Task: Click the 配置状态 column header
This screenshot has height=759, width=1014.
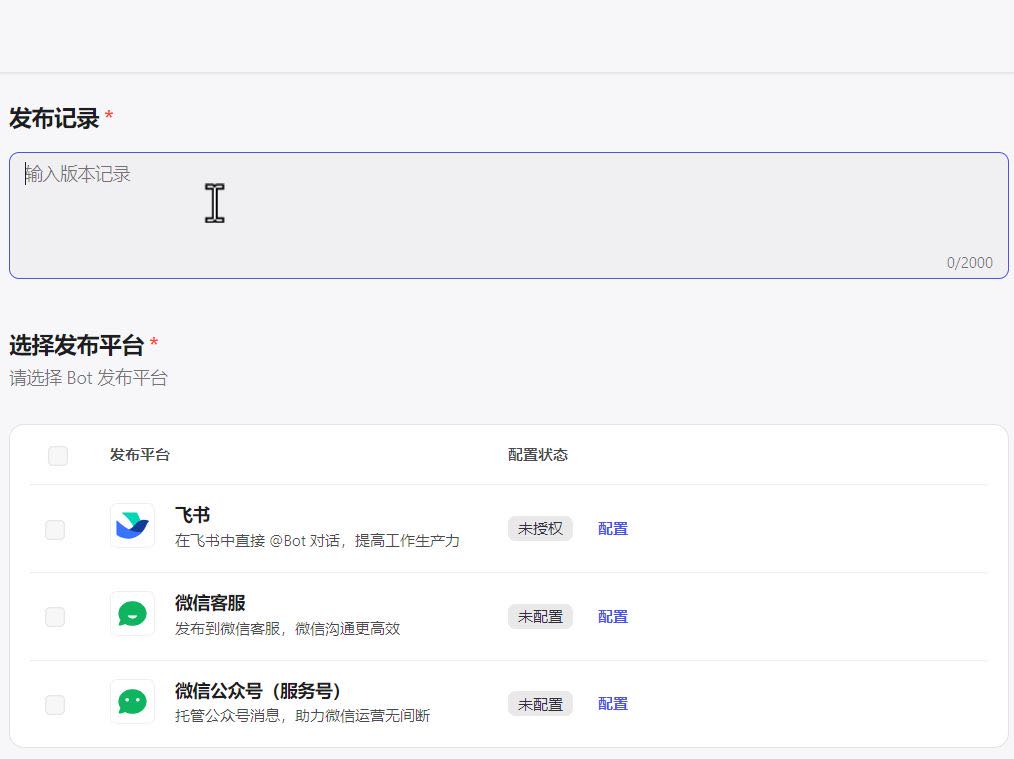Action: (x=538, y=455)
